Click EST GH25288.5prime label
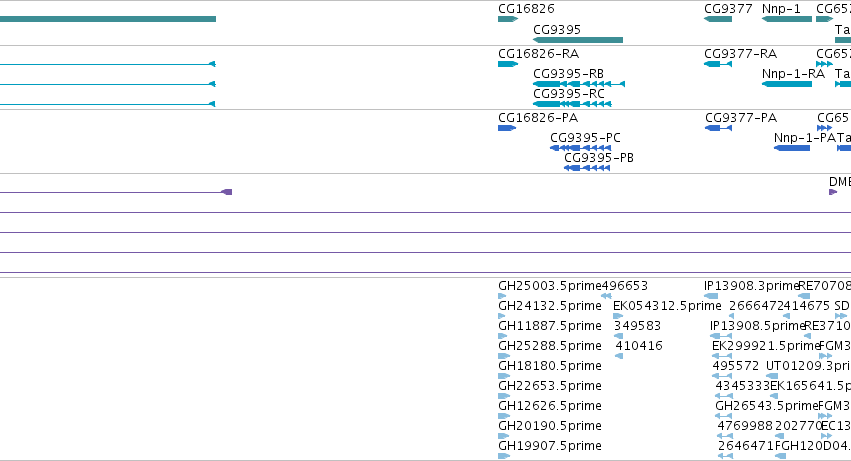Viewport: 851px width, 461px height. coord(550,346)
